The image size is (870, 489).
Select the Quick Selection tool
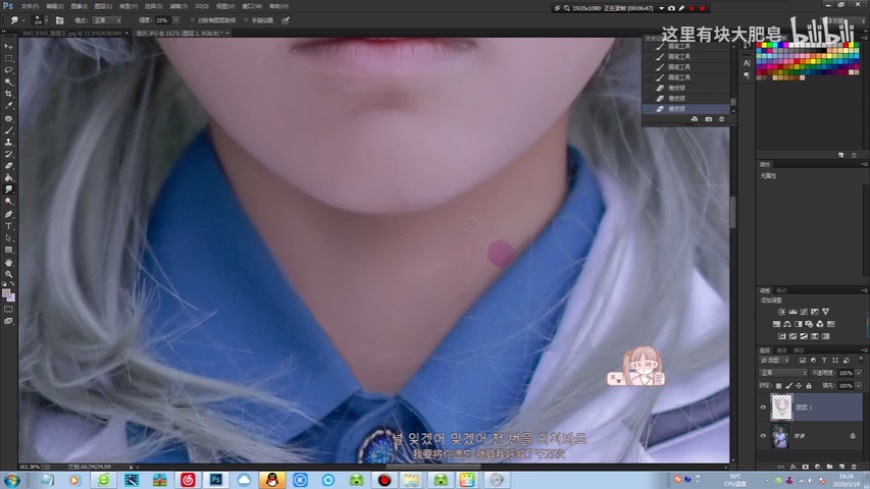tap(8, 82)
